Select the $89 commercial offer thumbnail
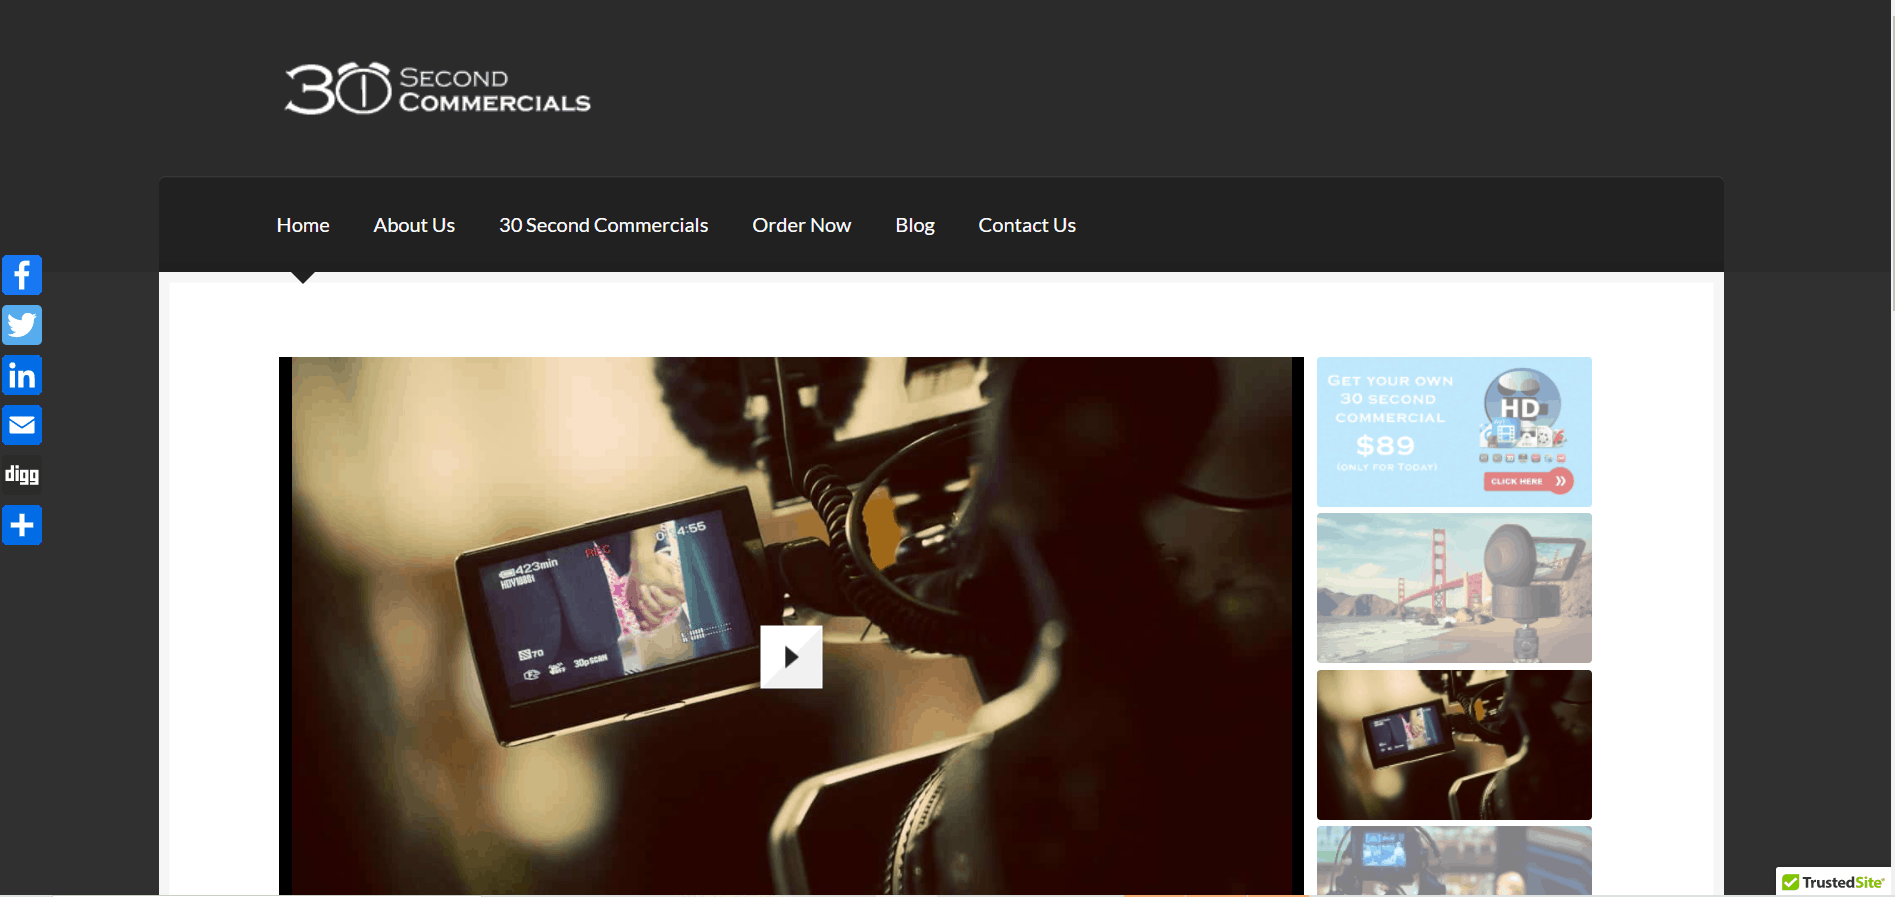Screen dimensions: 1895x897 1400,430
